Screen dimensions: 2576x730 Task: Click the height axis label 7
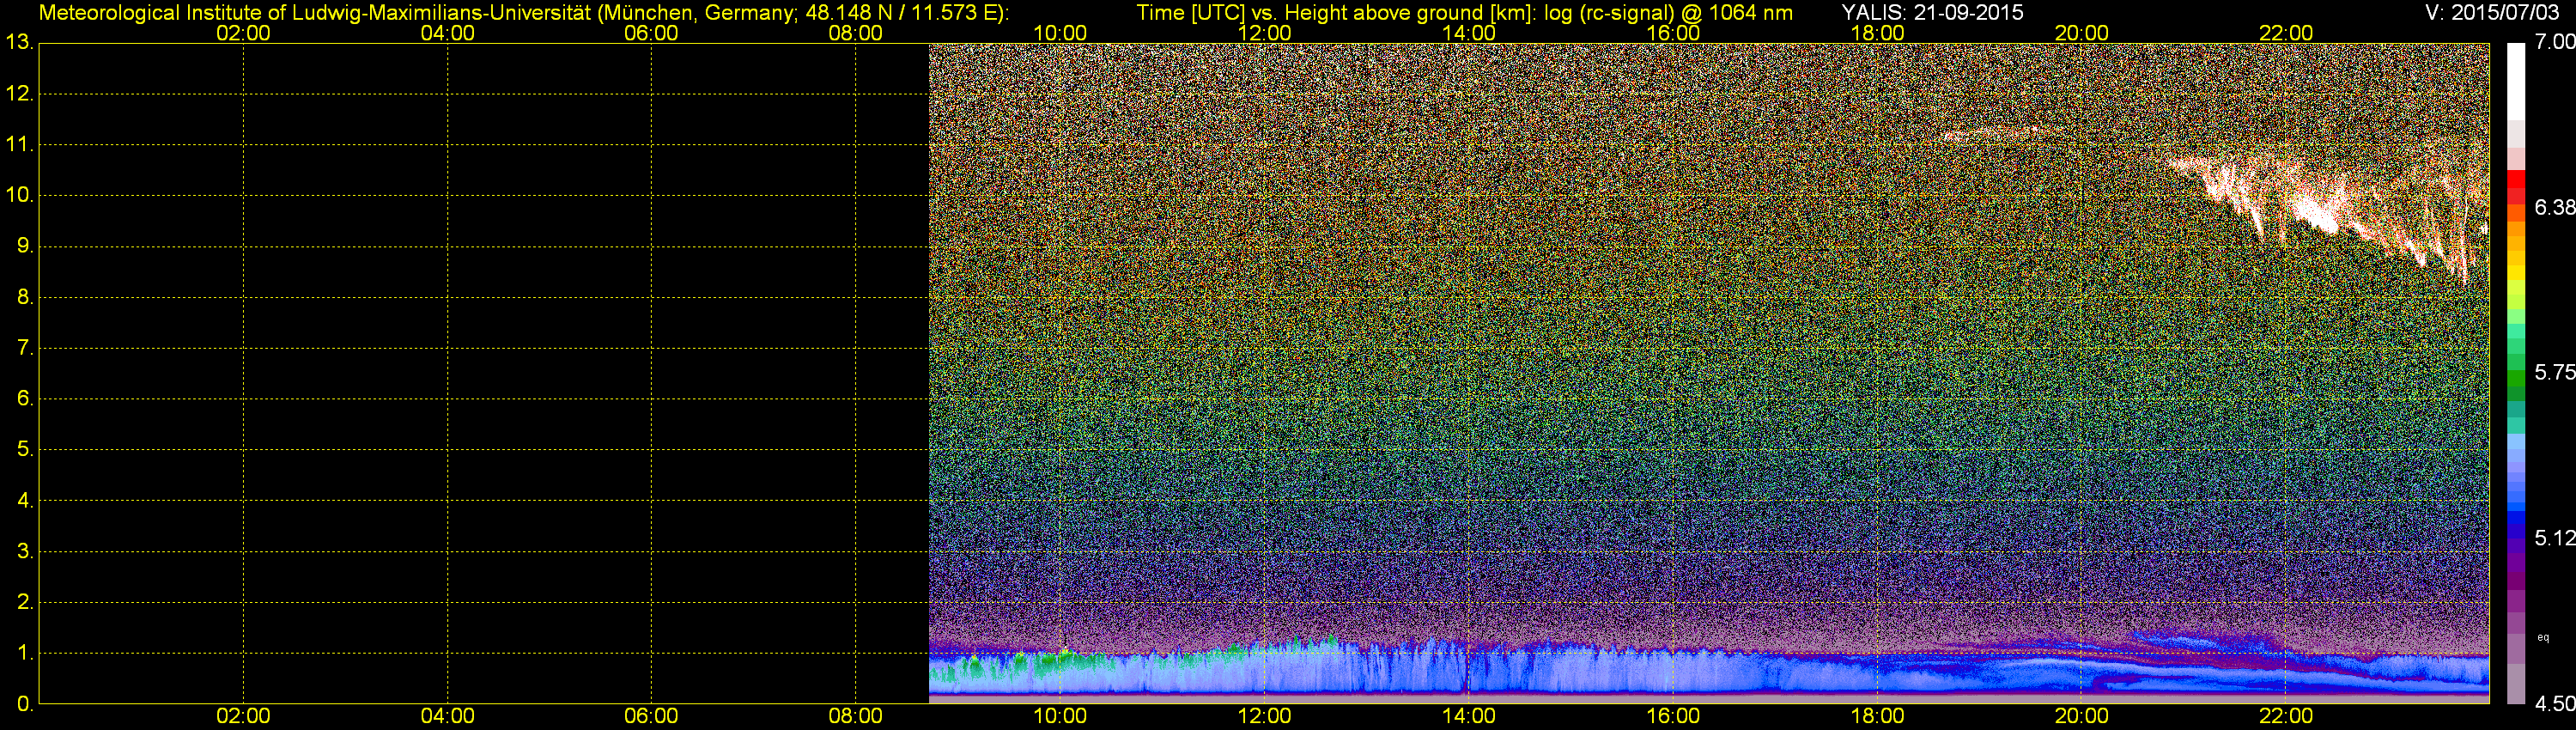(24, 348)
